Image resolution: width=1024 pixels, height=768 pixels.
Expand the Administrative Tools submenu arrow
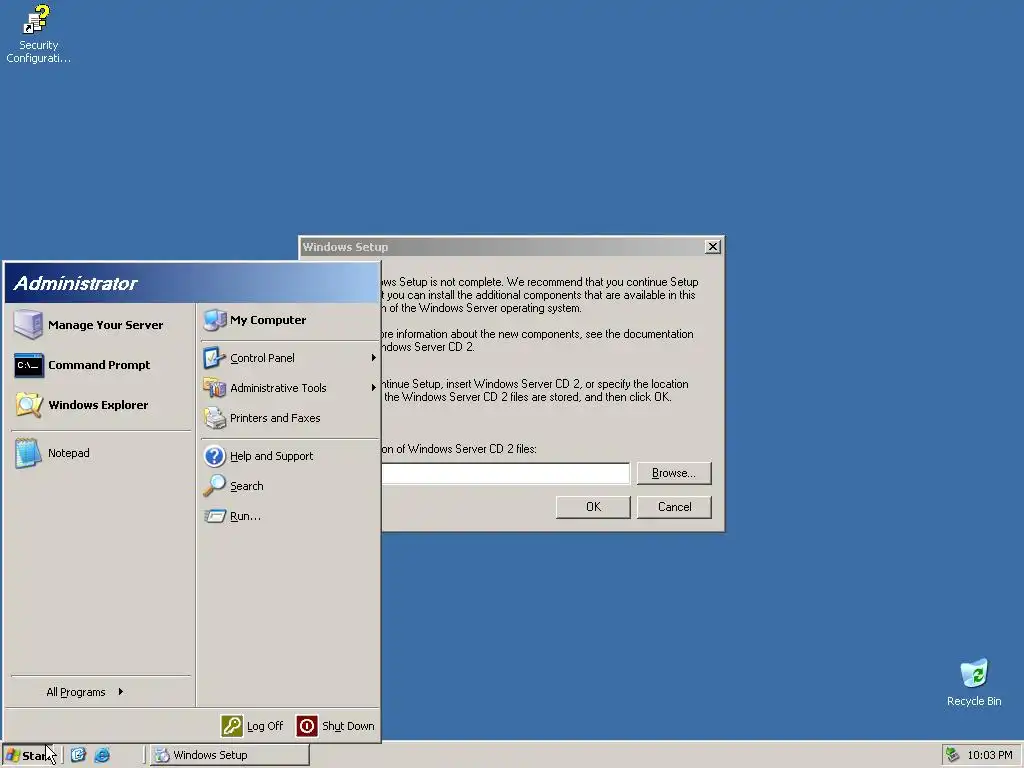click(374, 388)
